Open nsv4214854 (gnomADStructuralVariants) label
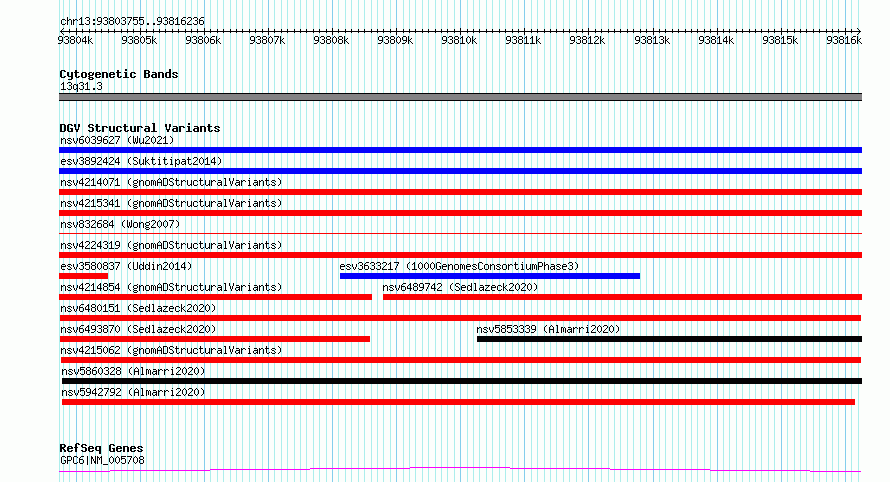 pos(171,287)
